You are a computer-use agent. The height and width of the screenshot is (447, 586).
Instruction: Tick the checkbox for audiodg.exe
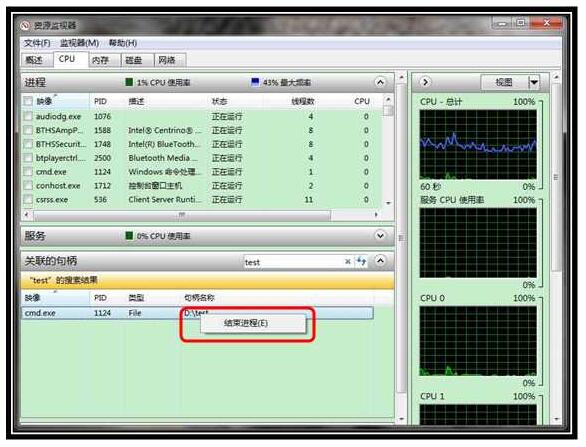coord(28,116)
